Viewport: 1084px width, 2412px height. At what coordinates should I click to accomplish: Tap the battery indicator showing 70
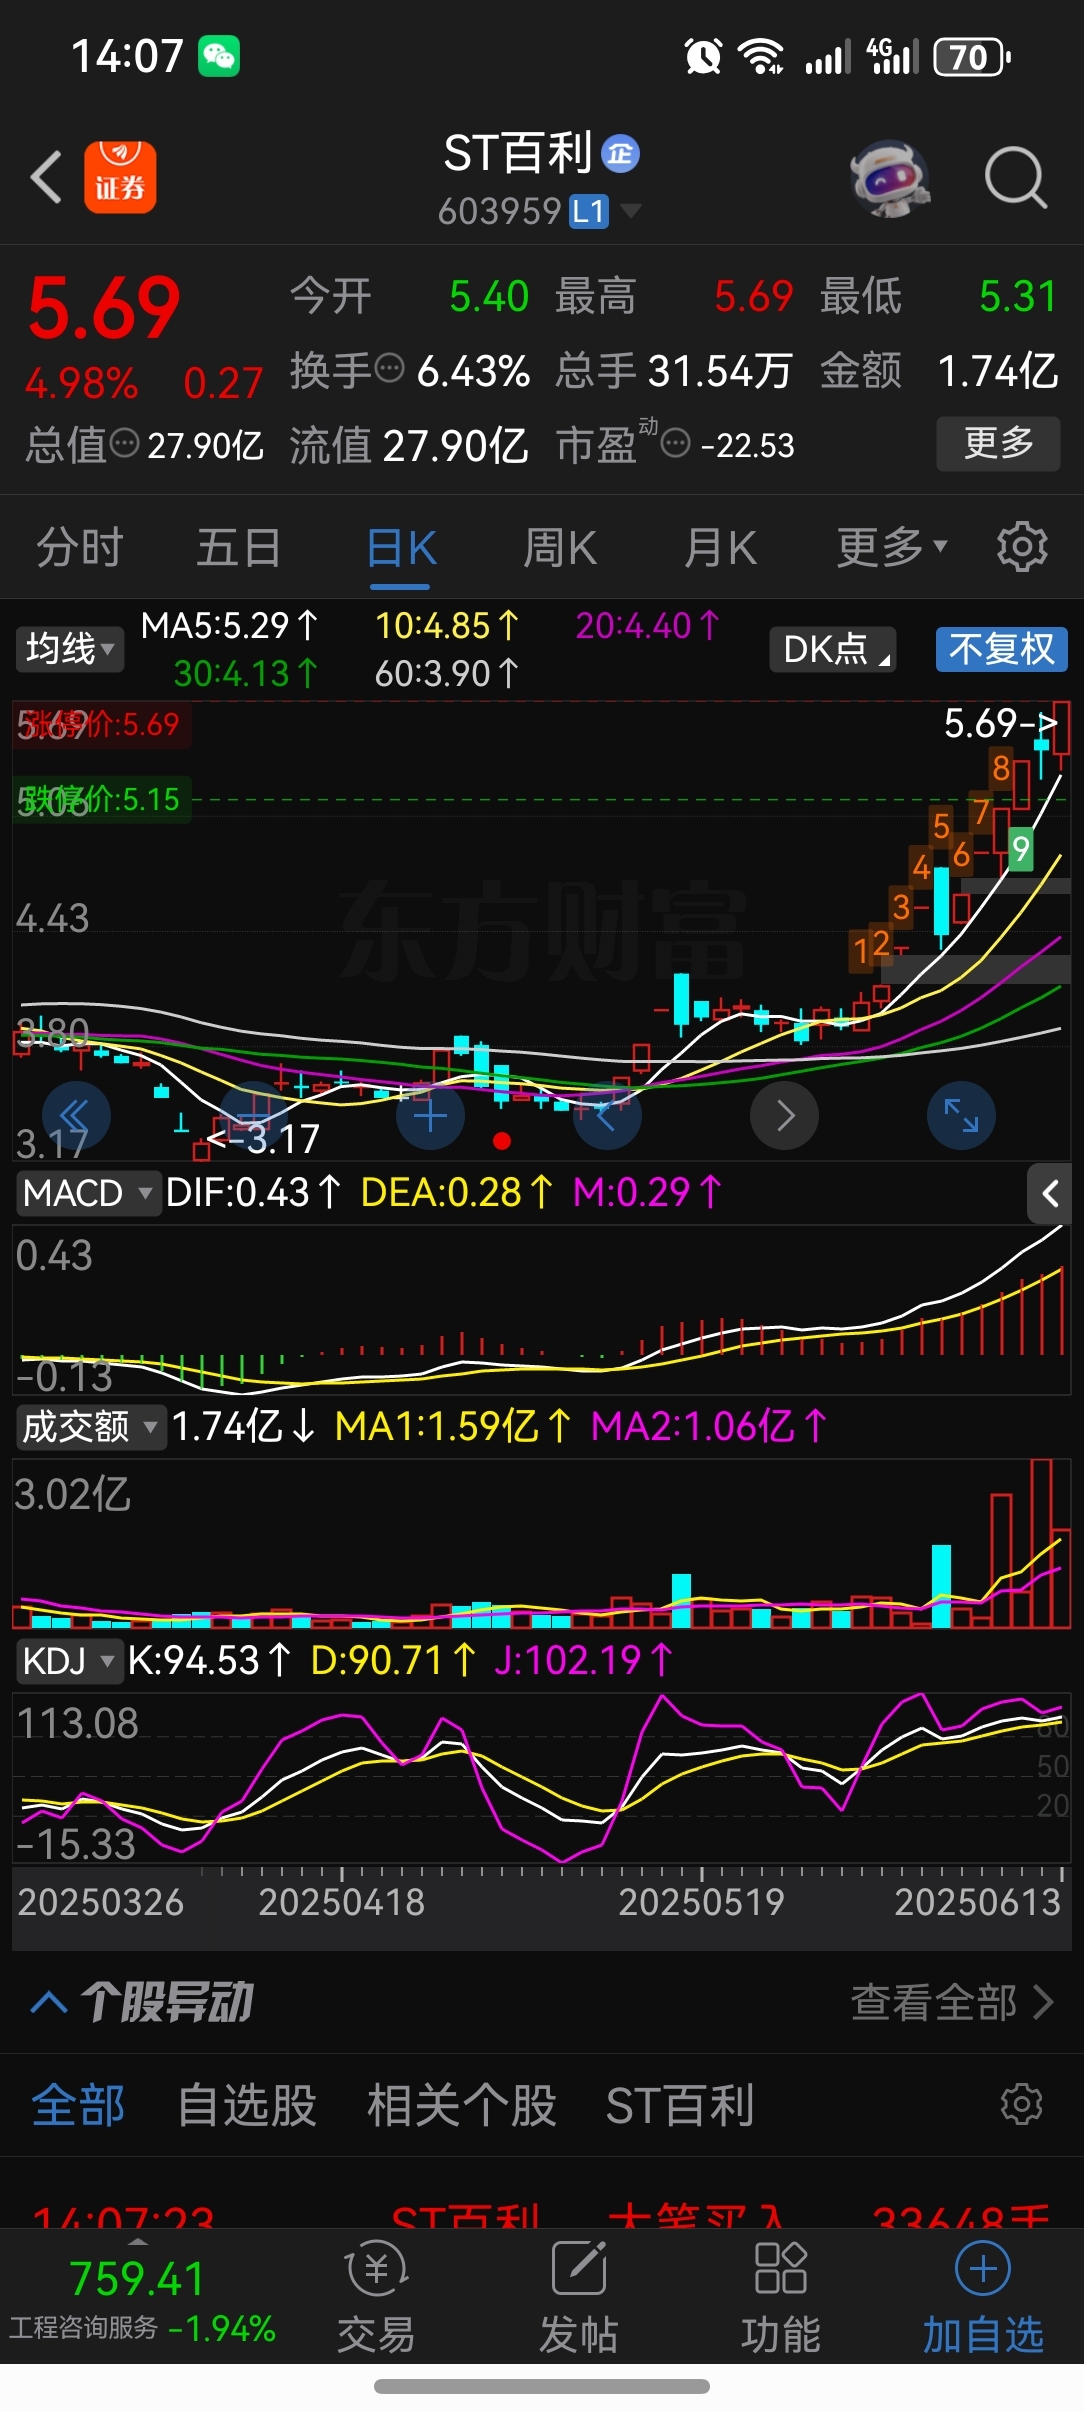[971, 57]
